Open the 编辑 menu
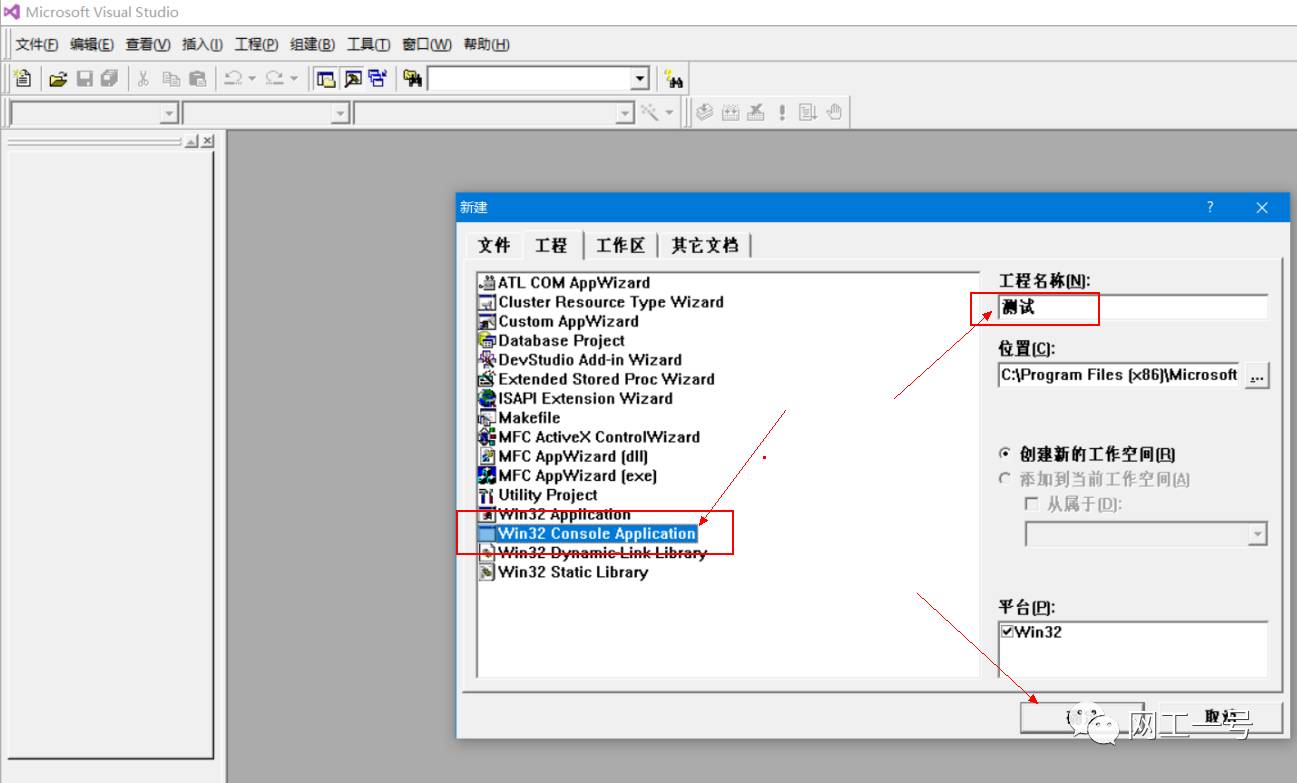This screenshot has width=1297, height=783. point(92,44)
